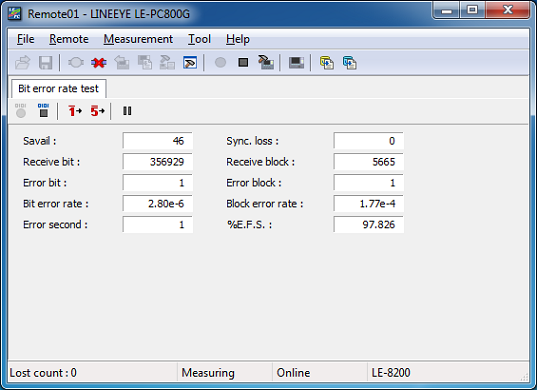Click the 'Online' status bar entry
The height and width of the screenshot is (390, 537).
[x=293, y=373]
